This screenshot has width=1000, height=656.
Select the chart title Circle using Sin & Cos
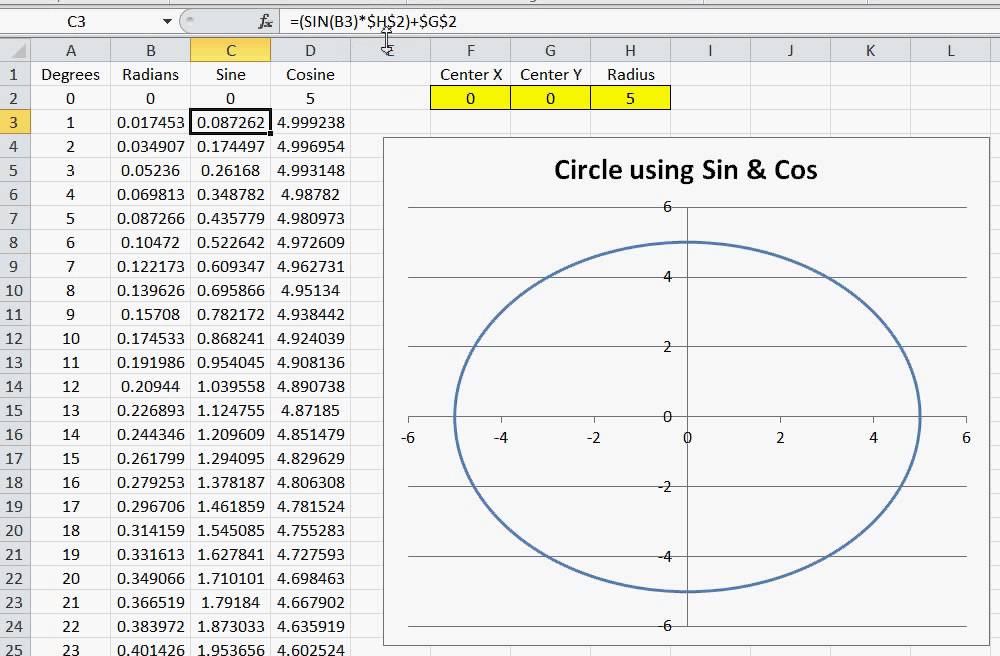point(686,170)
